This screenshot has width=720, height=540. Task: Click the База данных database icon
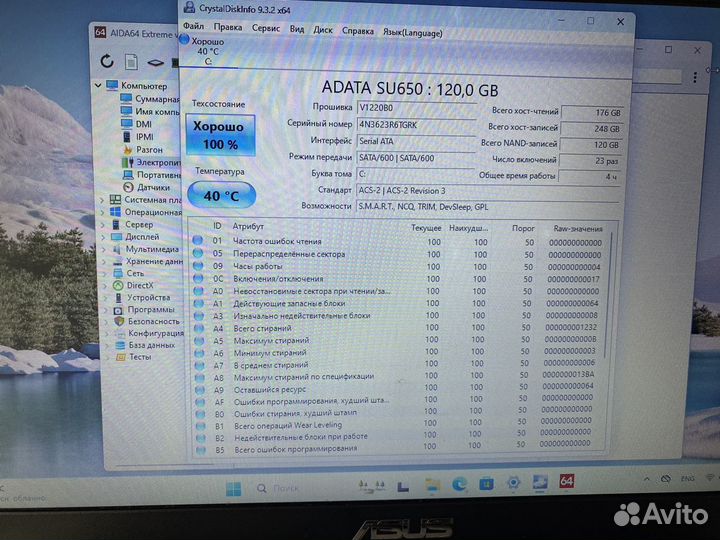[x=120, y=345]
